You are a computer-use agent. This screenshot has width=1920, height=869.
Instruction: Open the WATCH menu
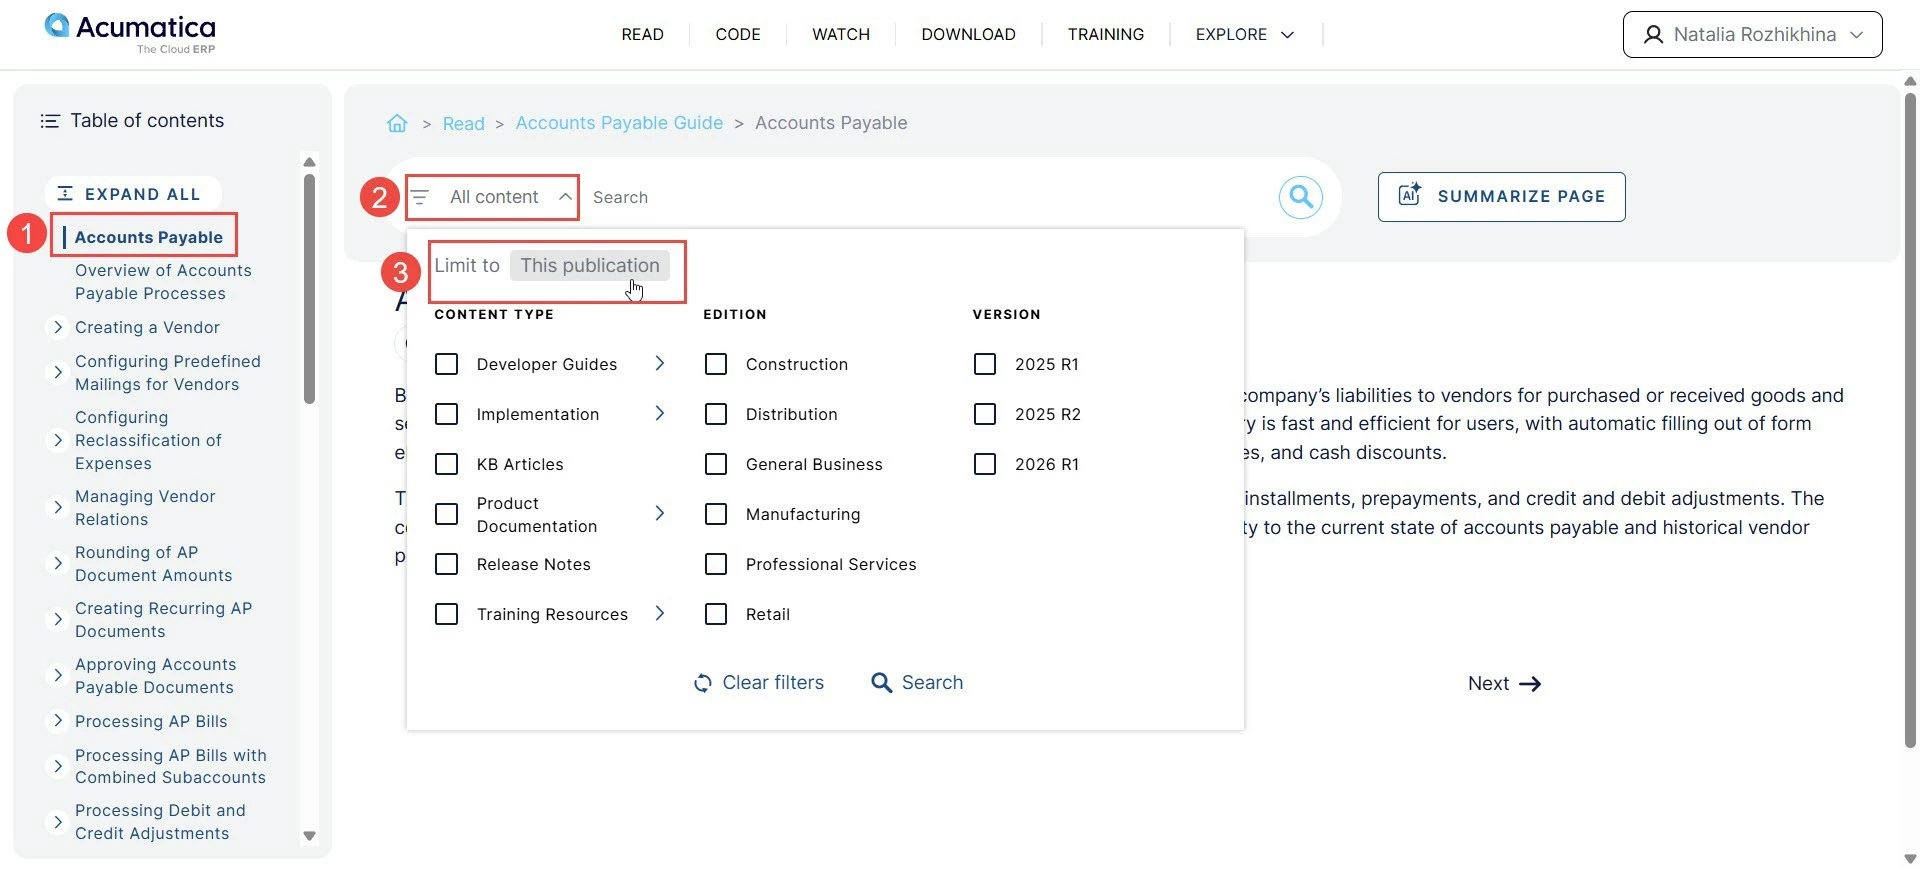tap(841, 34)
